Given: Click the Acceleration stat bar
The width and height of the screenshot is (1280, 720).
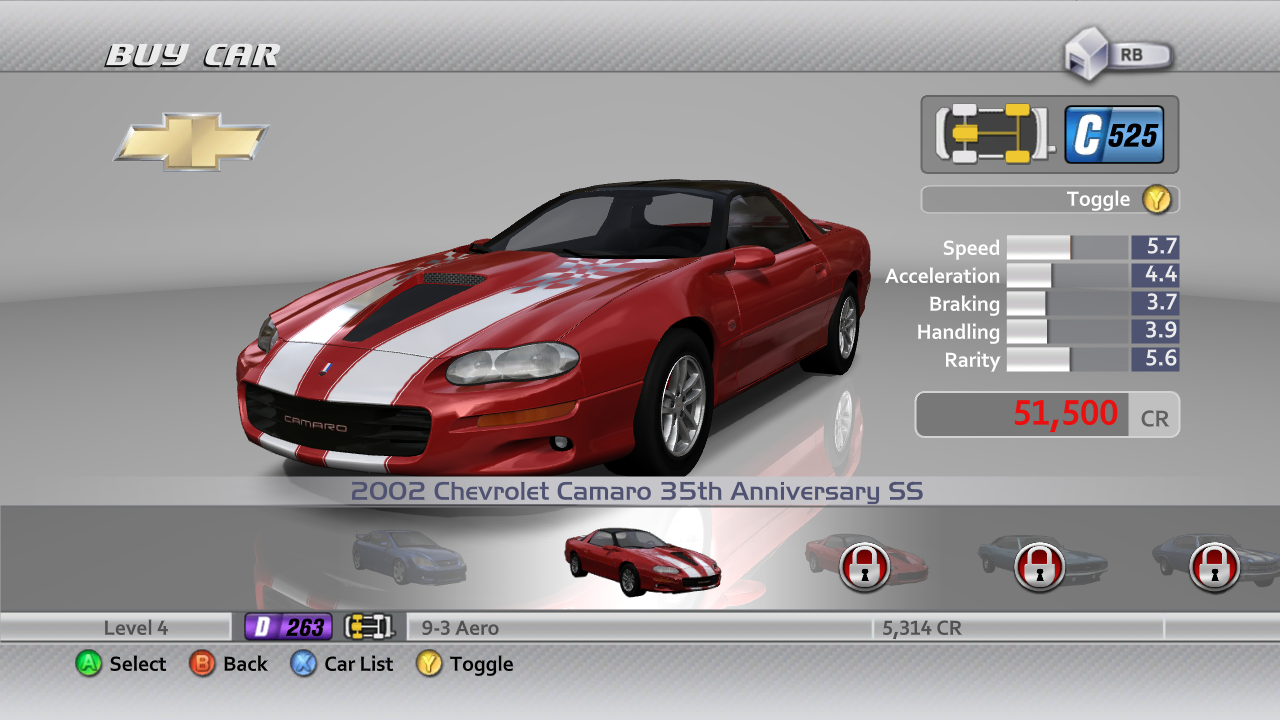Looking at the screenshot, I should point(1068,276).
